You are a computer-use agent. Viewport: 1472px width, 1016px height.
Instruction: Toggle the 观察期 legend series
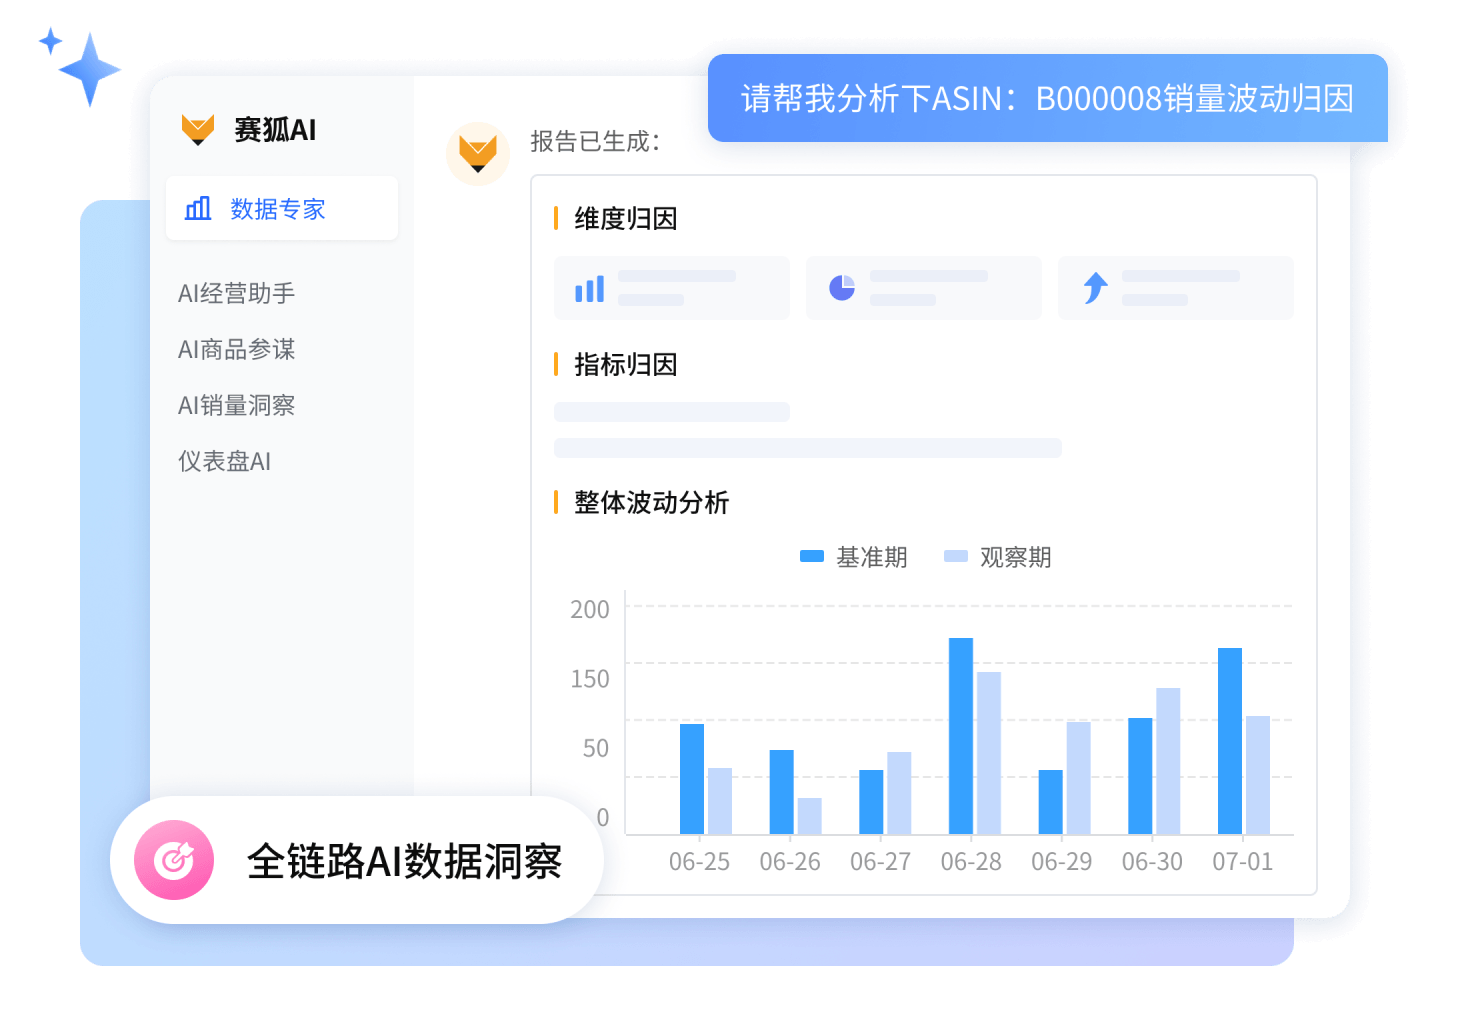998,557
